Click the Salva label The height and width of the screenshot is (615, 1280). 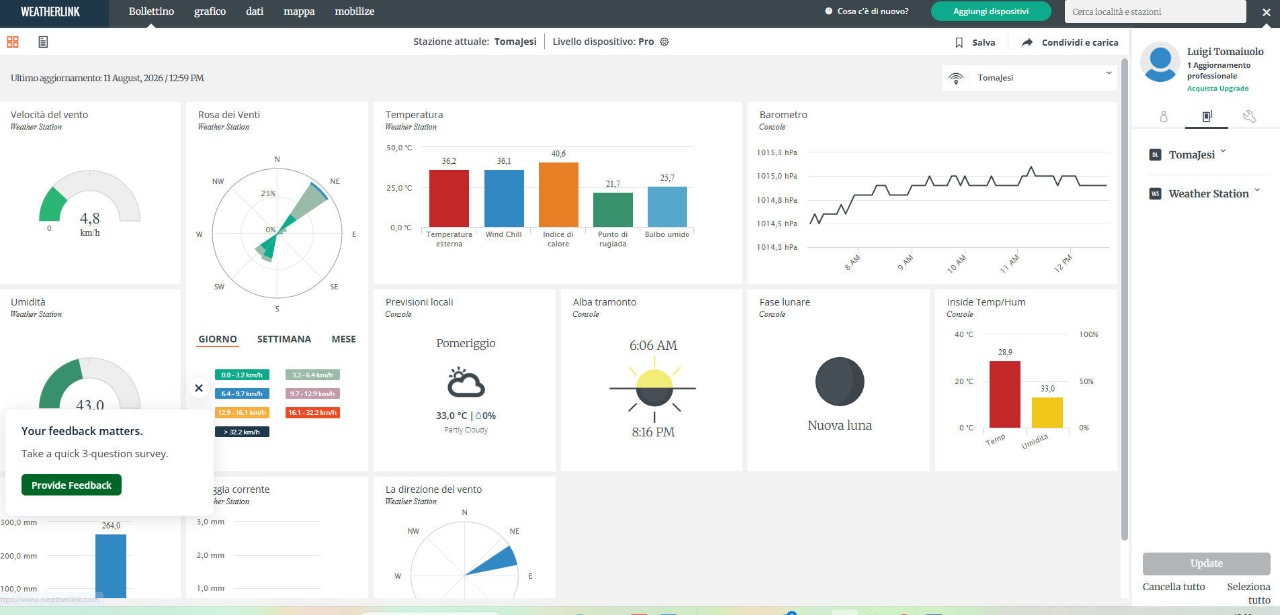click(984, 43)
